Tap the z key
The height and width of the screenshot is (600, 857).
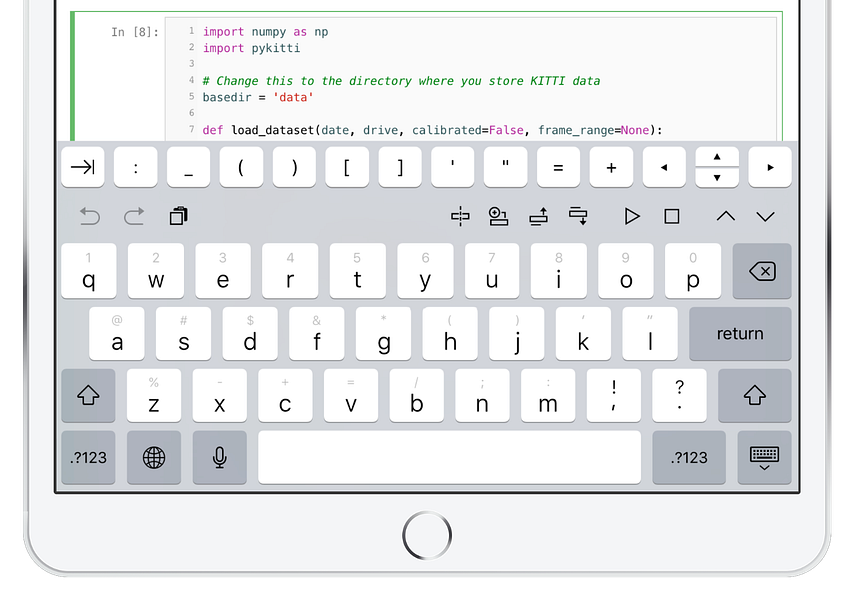154,396
